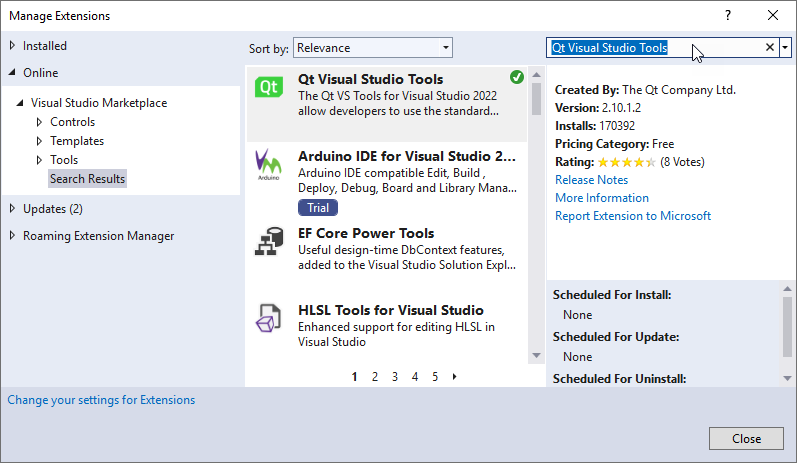
Task: Click the Qt Visual Studio Tools logo icon
Action: pos(268,87)
